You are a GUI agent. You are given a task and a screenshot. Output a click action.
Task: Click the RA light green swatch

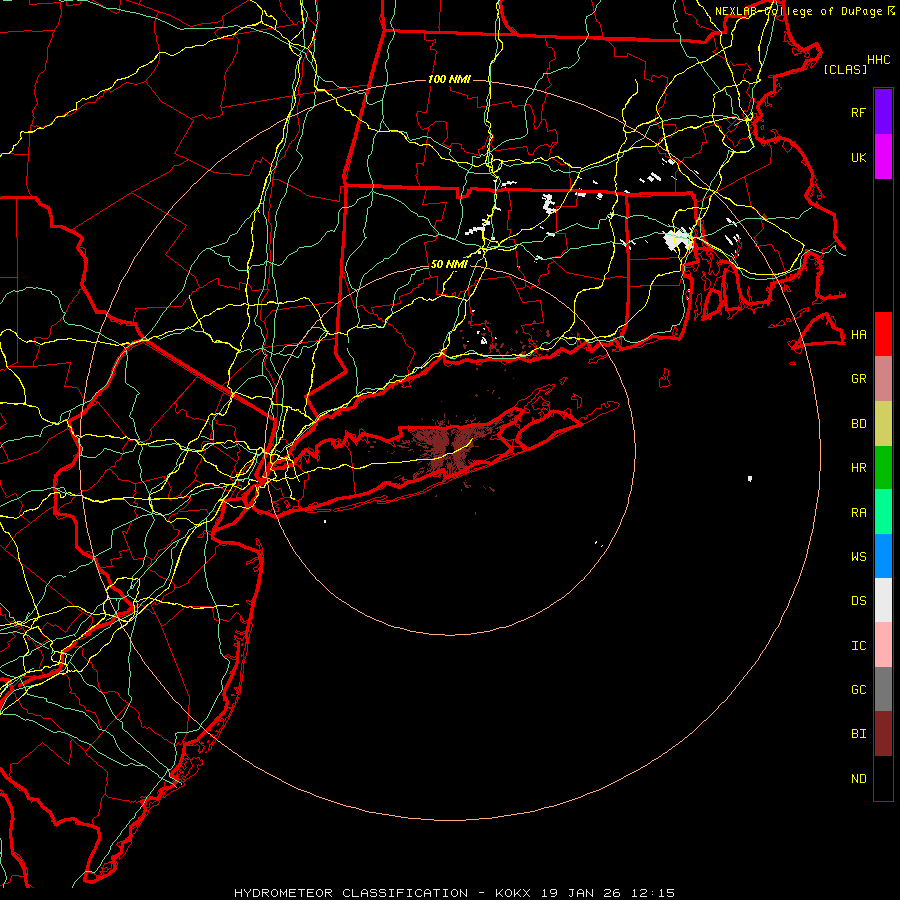point(883,512)
